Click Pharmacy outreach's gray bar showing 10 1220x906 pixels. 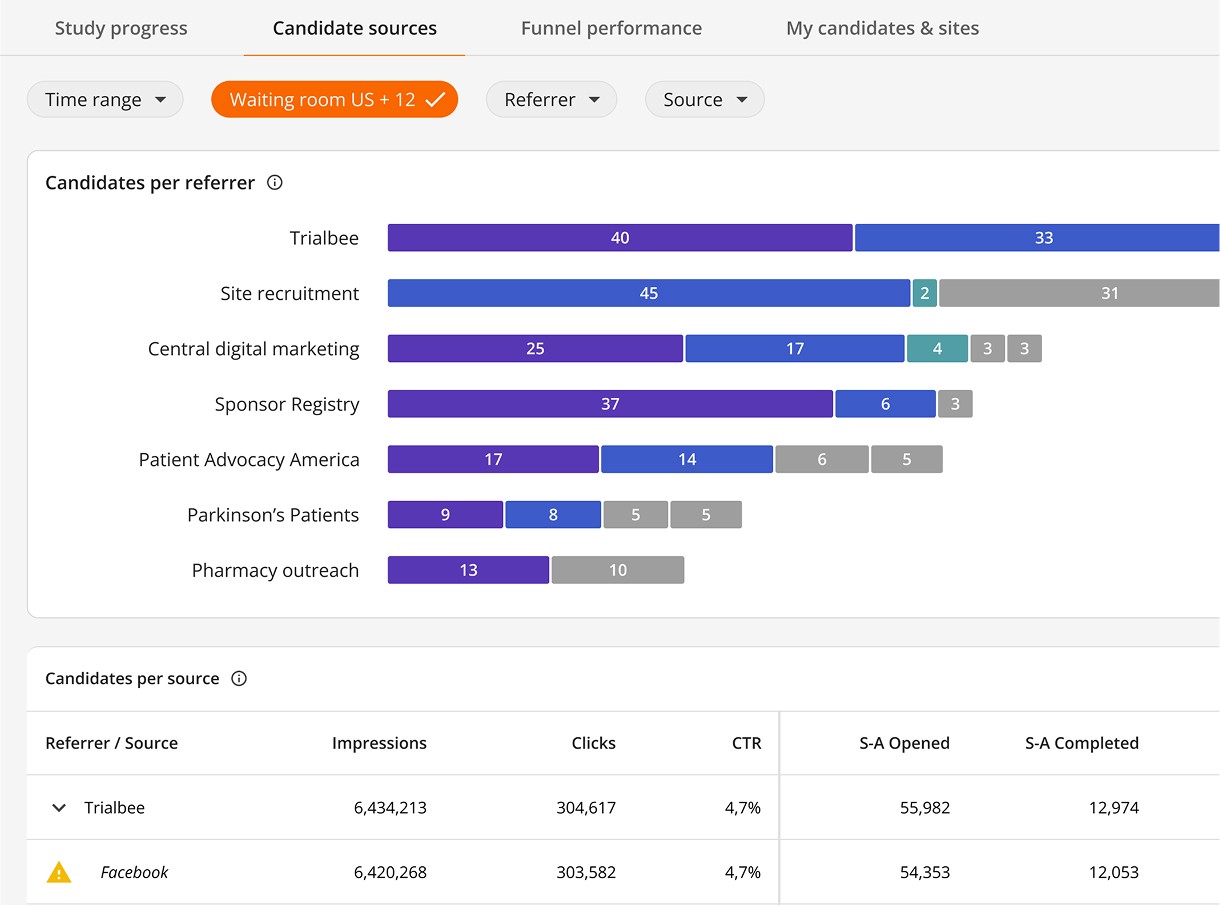tap(617, 570)
